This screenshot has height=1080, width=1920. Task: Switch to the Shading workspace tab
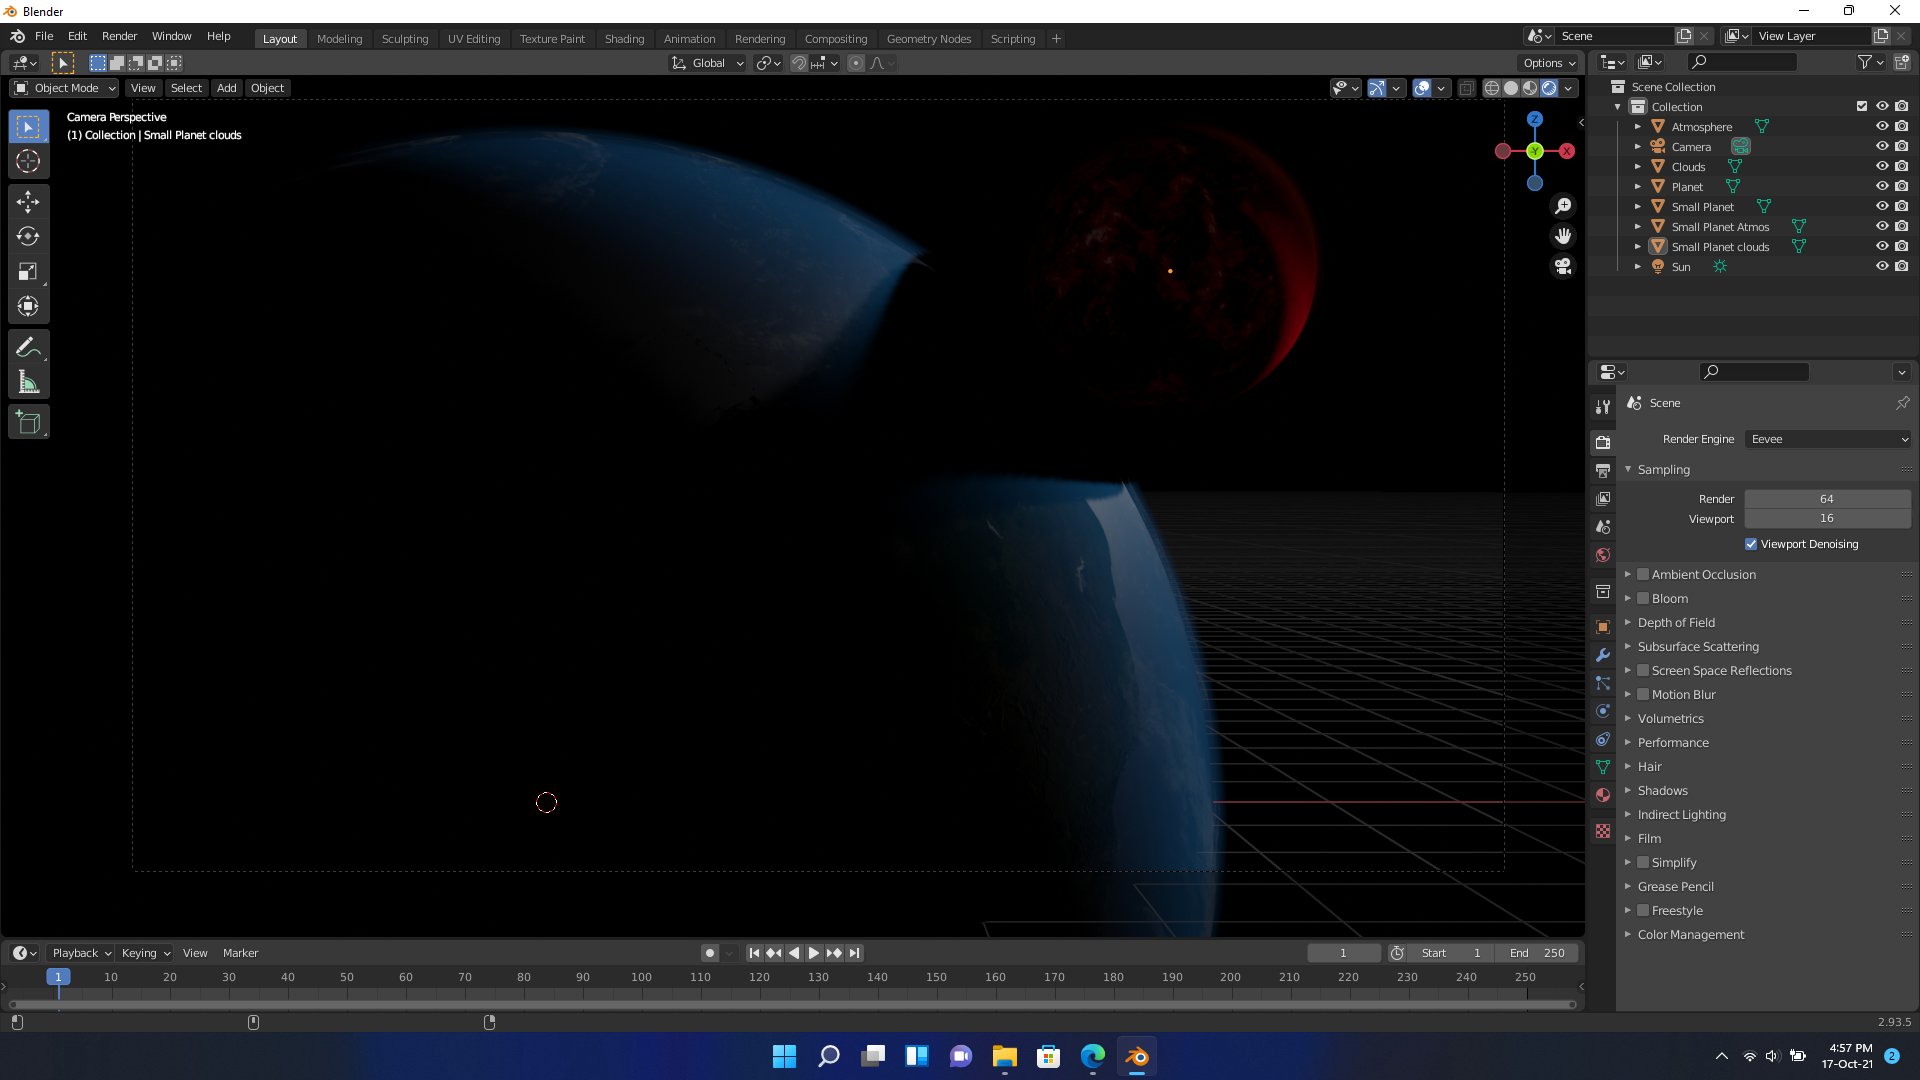coord(624,38)
